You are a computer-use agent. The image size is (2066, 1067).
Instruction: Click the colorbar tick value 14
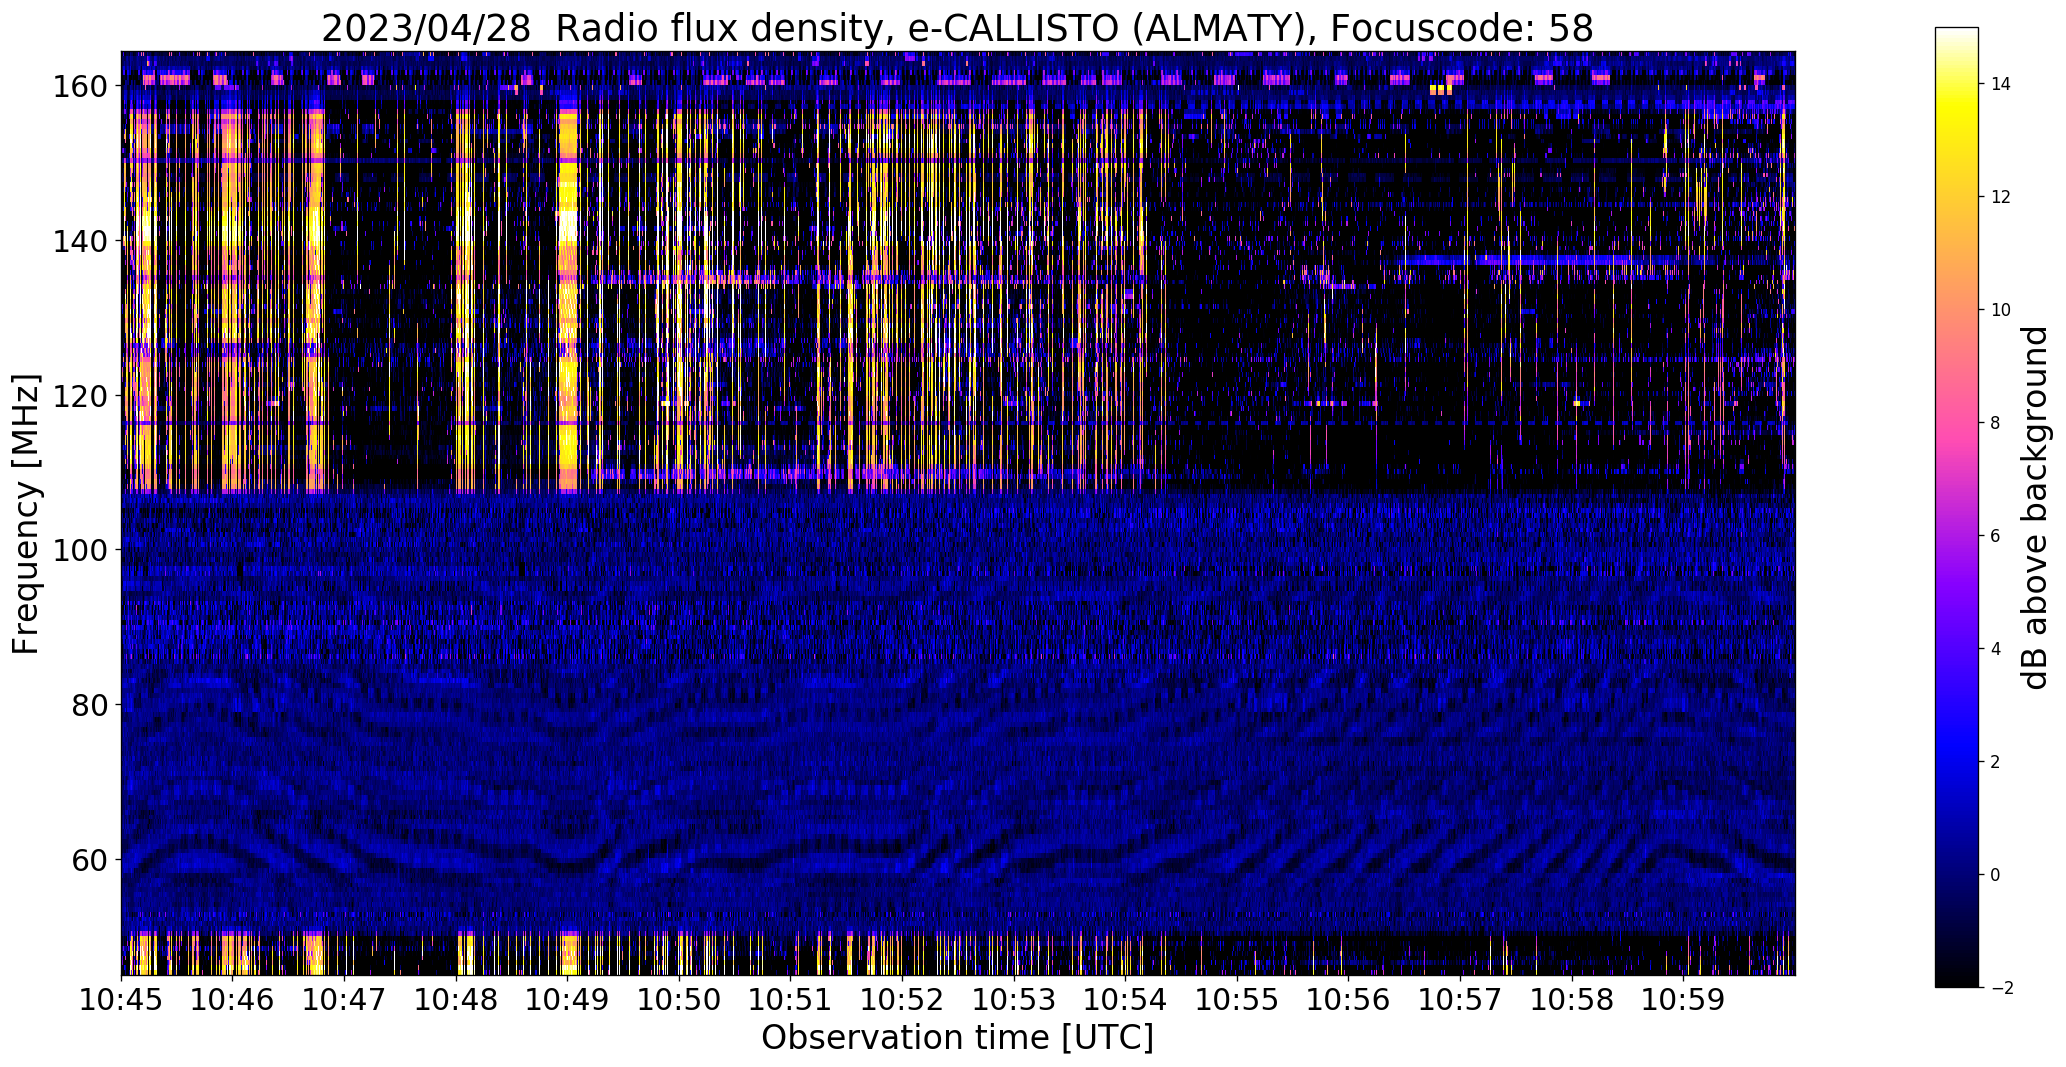point(2001,84)
